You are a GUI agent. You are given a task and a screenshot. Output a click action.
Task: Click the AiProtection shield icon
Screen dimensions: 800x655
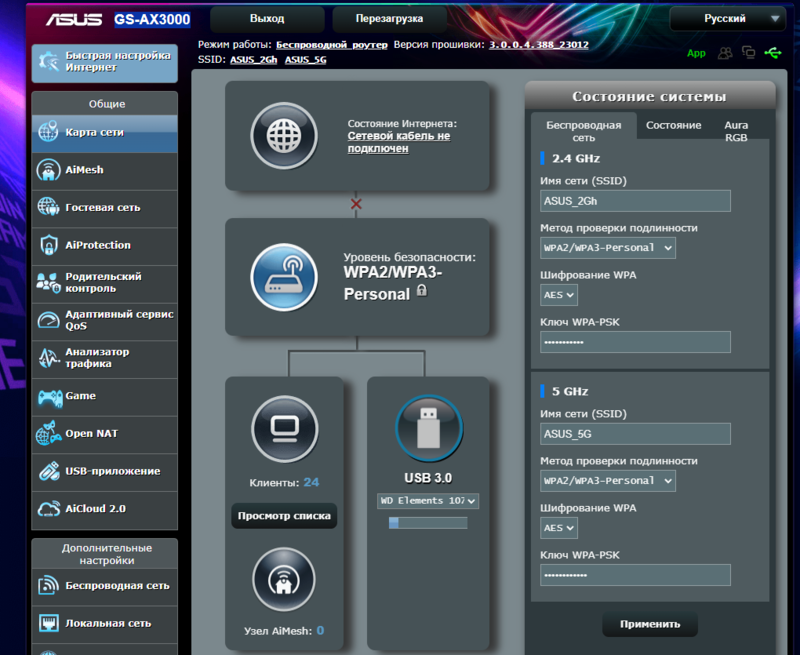(x=48, y=245)
